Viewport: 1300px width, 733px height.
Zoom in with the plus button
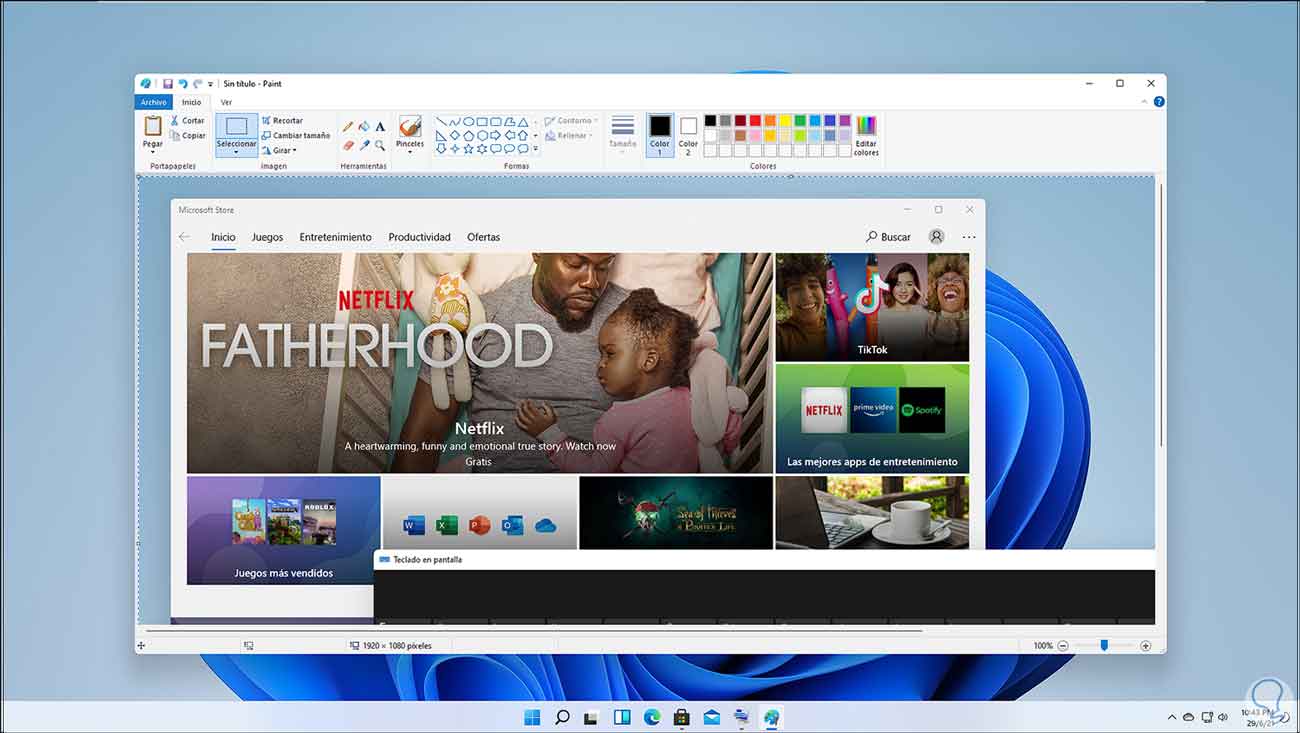coord(1146,646)
